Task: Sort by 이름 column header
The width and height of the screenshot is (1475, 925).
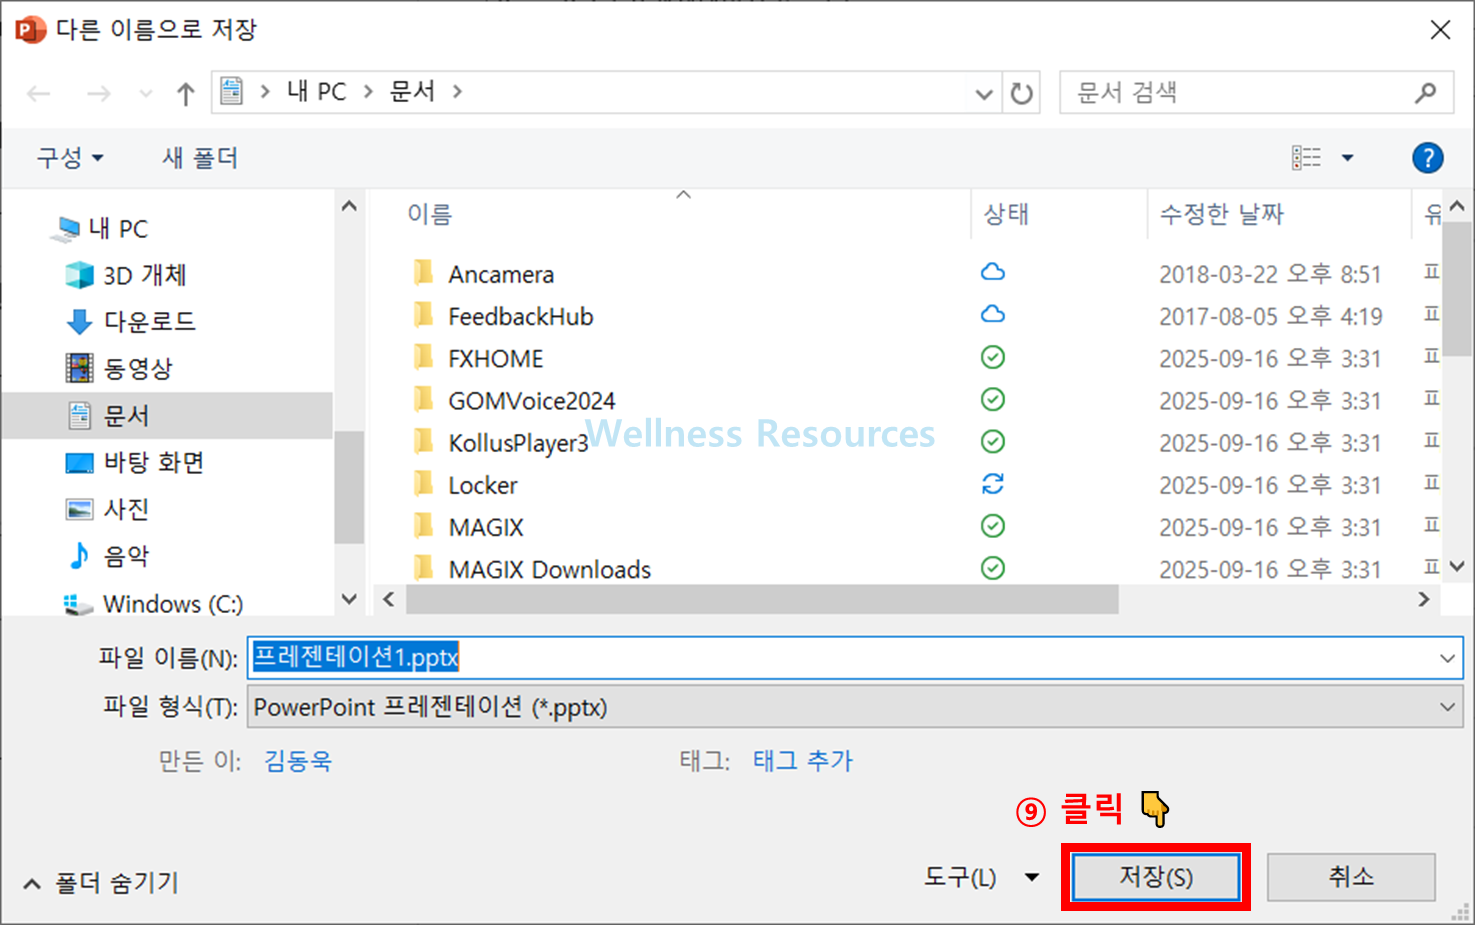Action: [x=430, y=214]
